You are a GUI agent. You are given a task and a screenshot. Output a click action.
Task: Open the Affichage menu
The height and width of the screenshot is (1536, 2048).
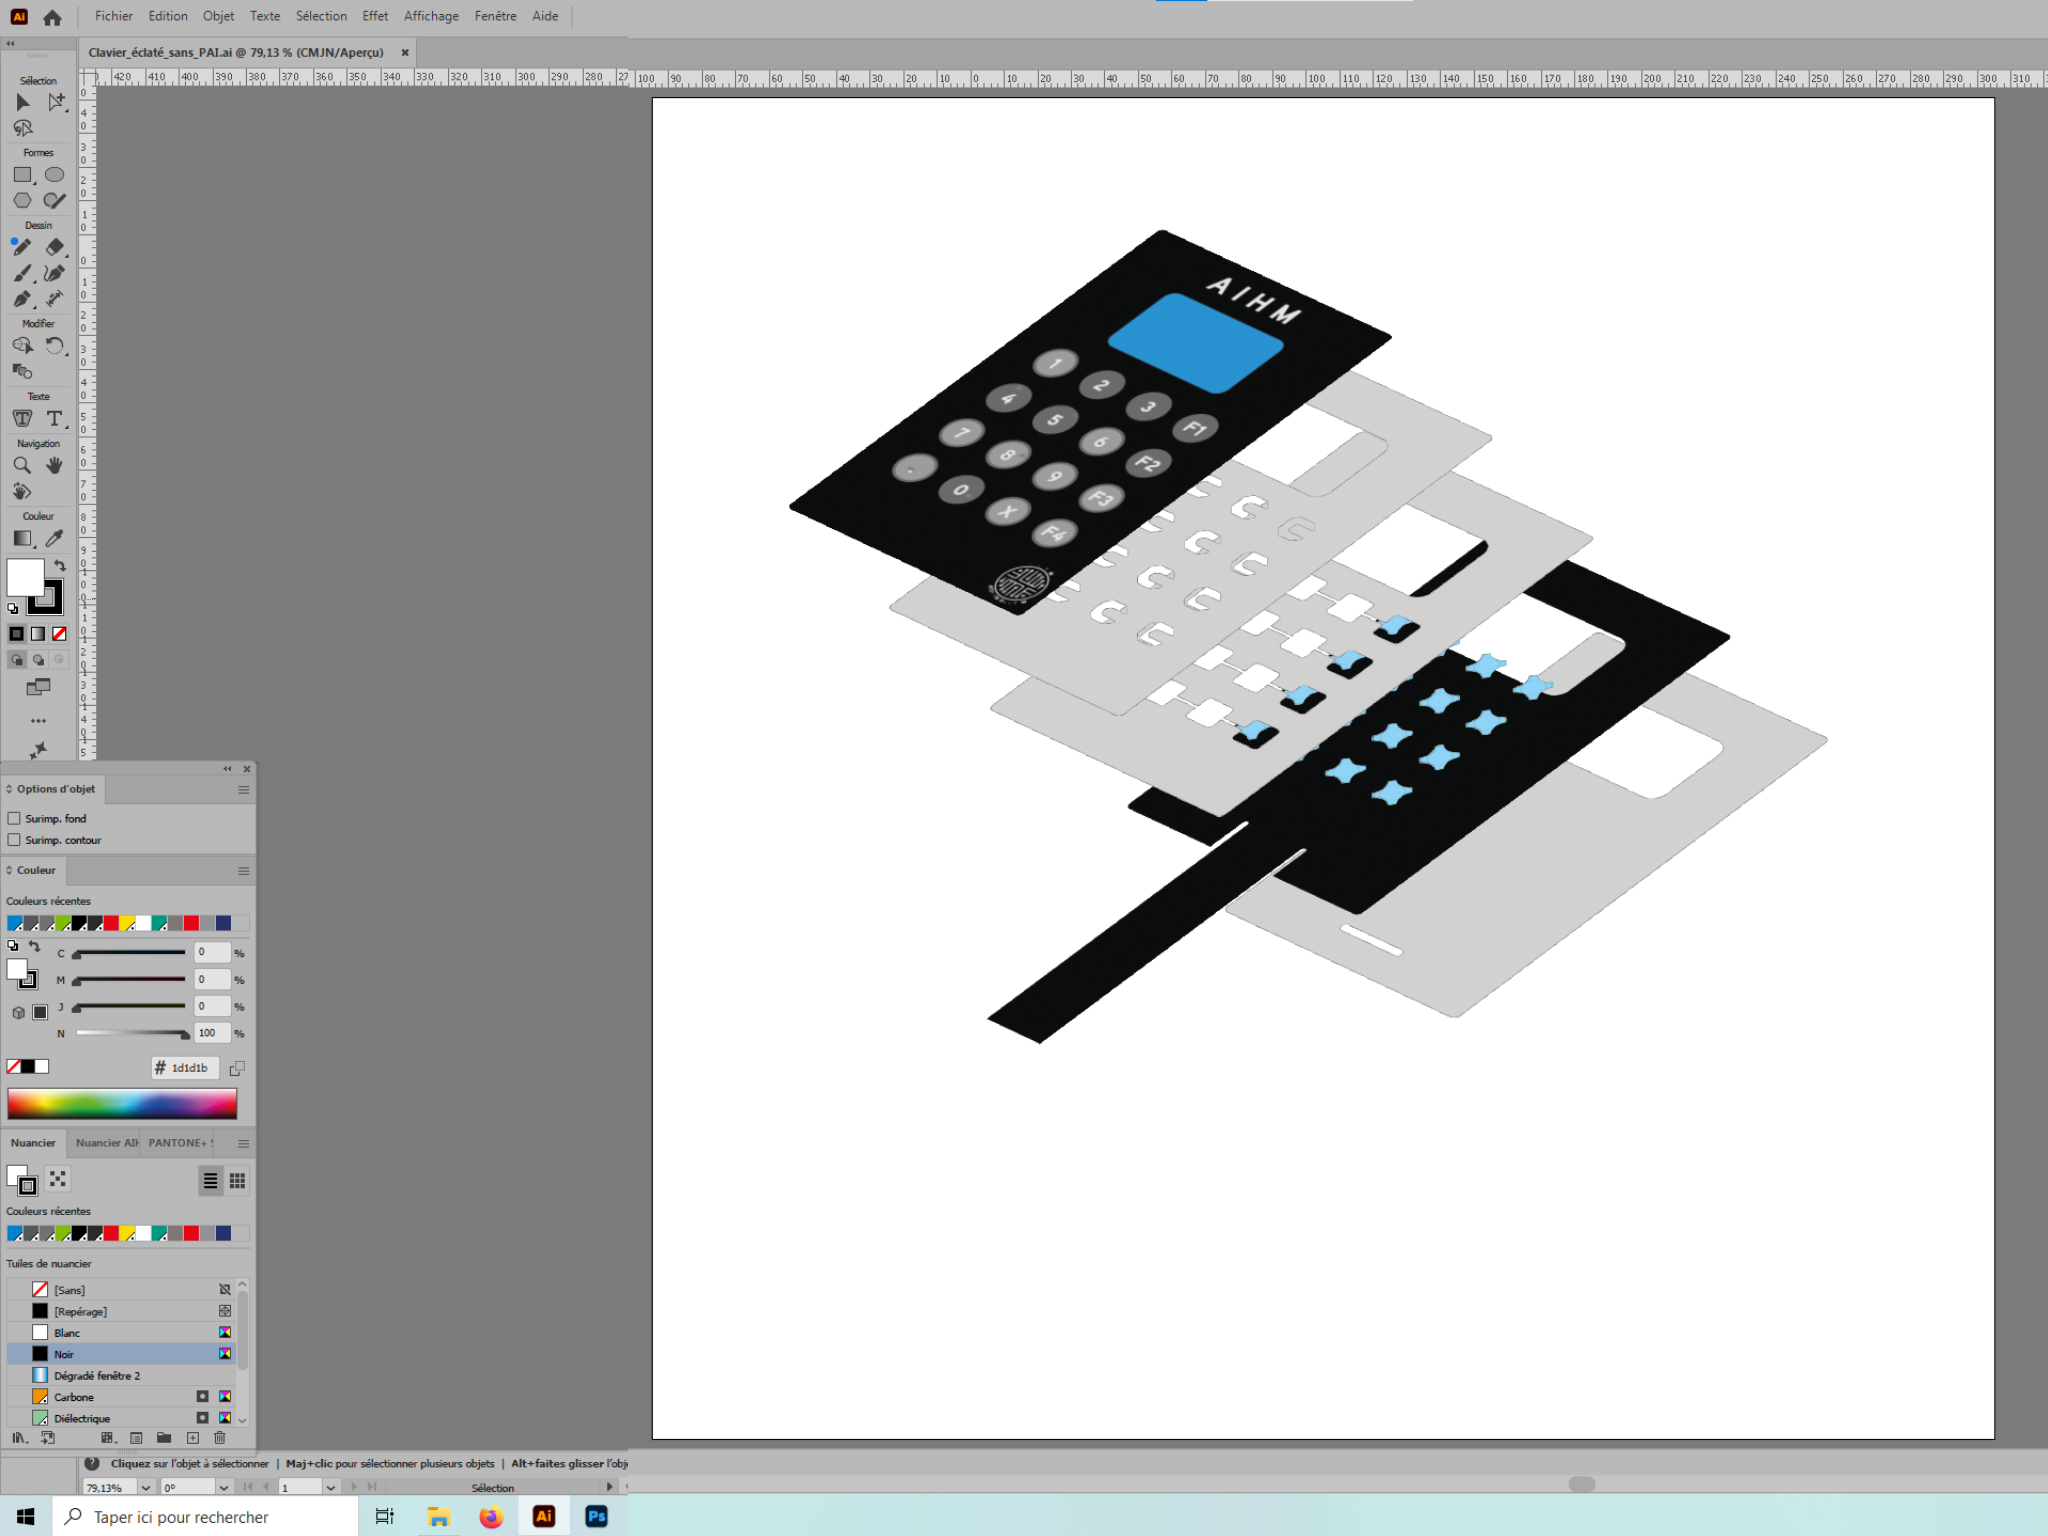[x=431, y=16]
